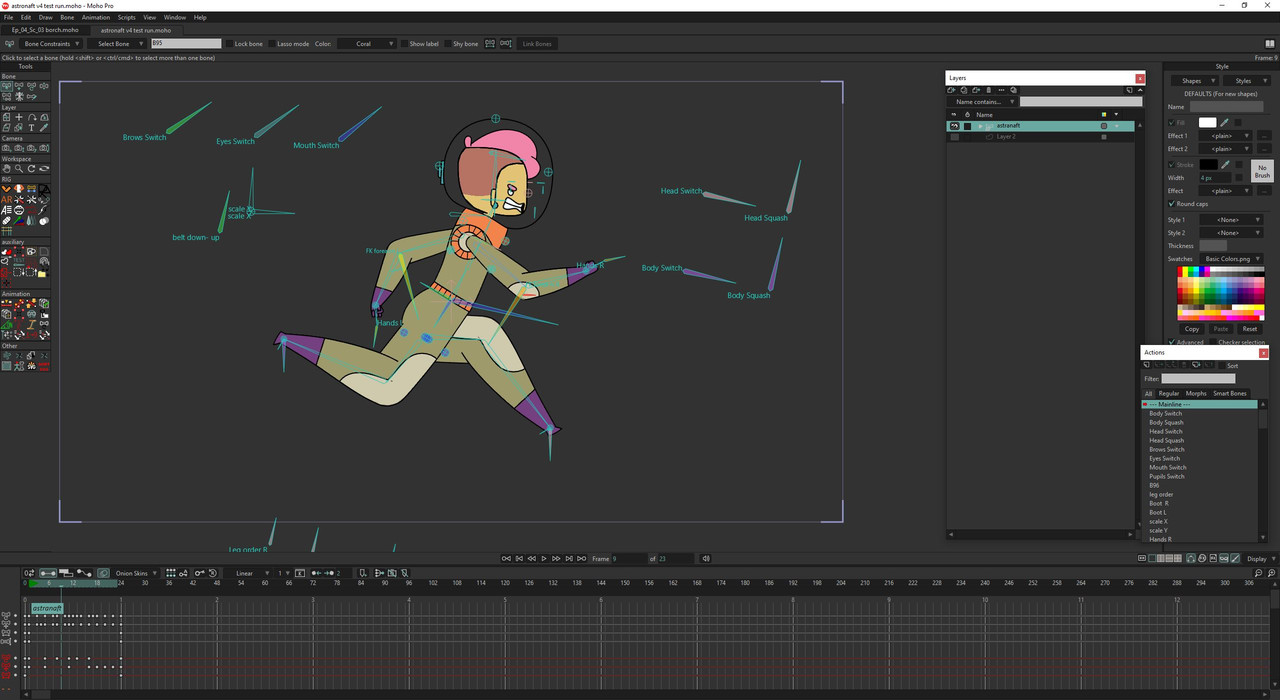Select the Zoom Workspace magnifier tool
Screen dimensions: 1280x700
tap(19, 168)
